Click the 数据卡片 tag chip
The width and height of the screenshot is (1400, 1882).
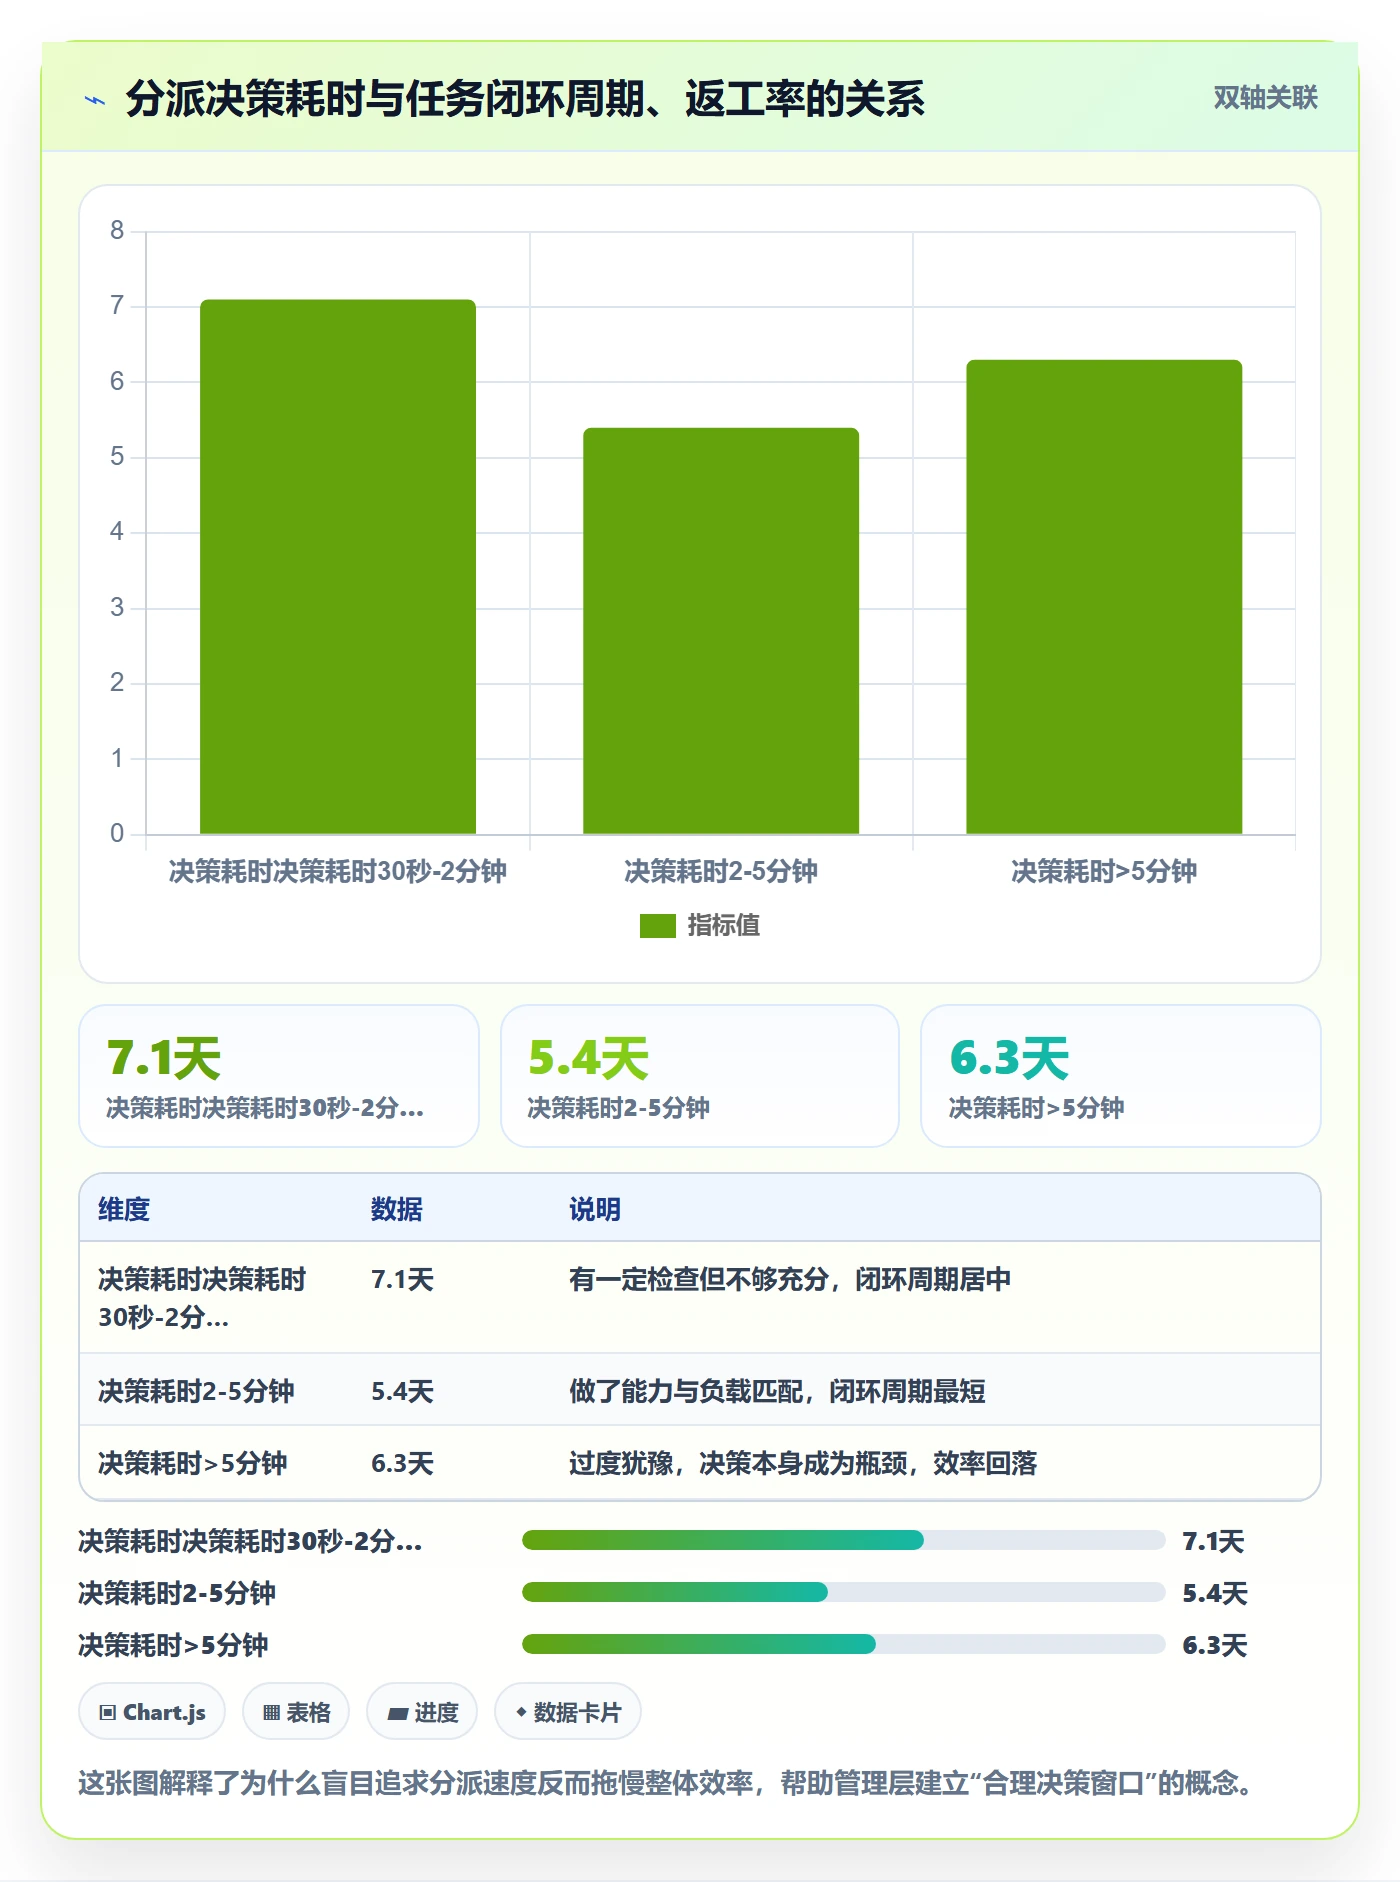point(568,1712)
